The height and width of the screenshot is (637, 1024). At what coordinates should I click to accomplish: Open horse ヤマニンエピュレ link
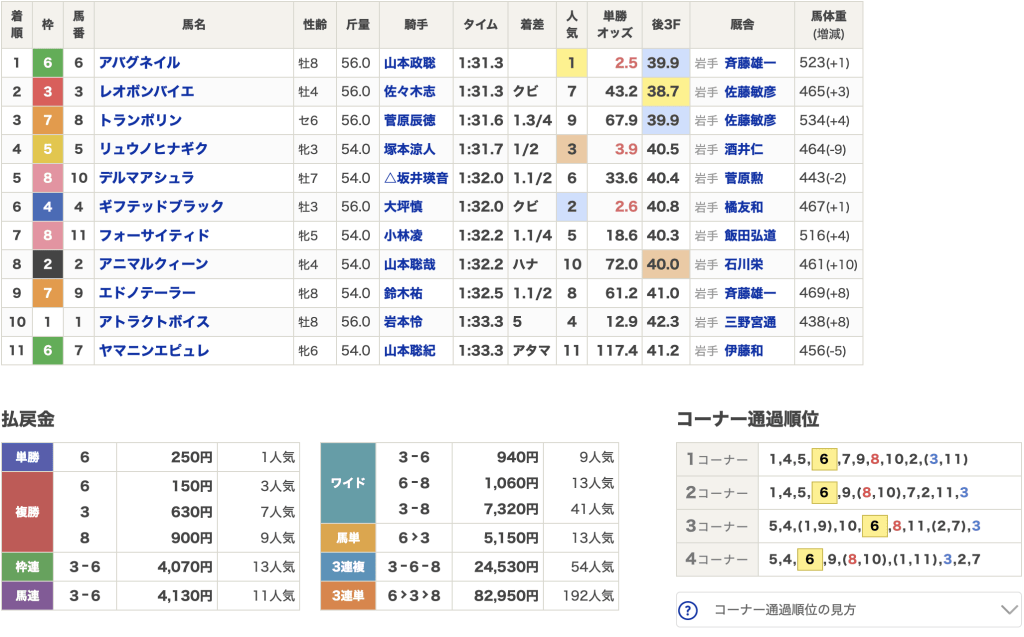tap(154, 350)
